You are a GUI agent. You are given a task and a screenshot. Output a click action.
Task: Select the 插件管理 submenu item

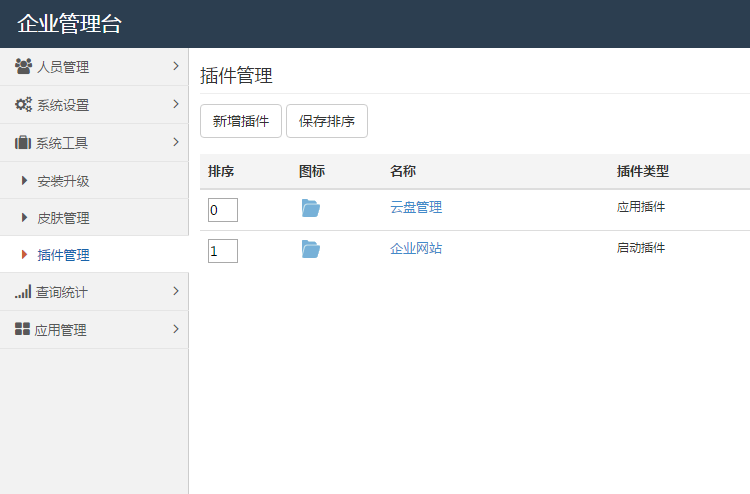pyautogui.click(x=63, y=255)
